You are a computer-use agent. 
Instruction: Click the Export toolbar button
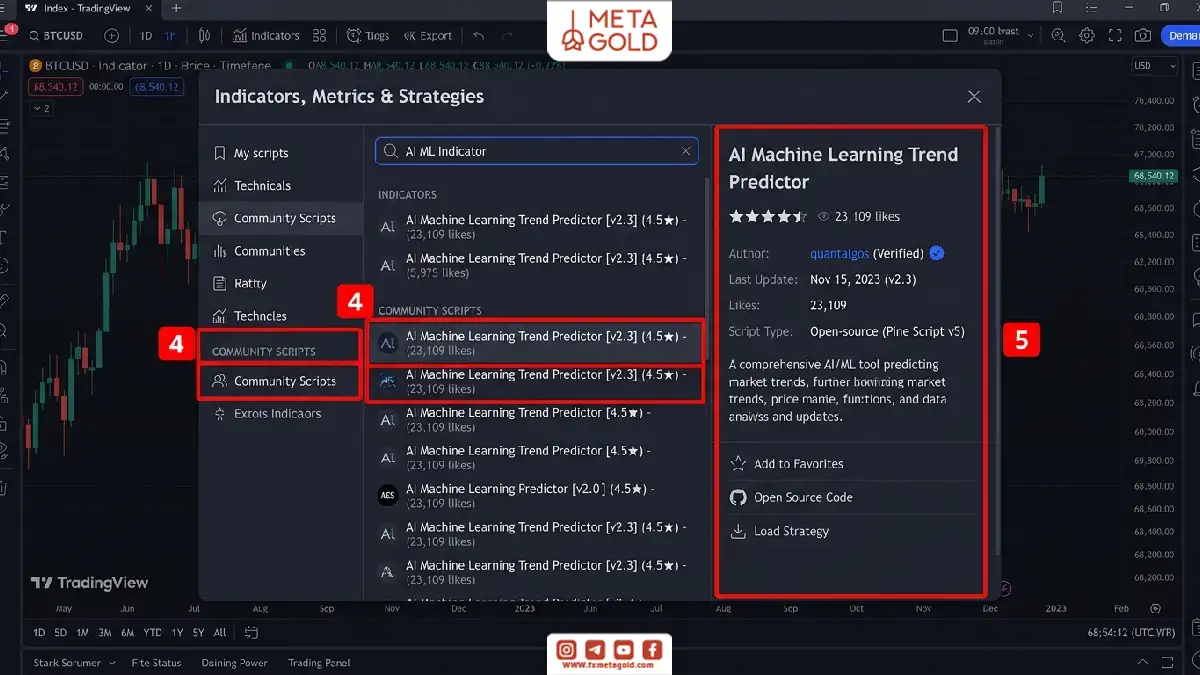tap(428, 36)
